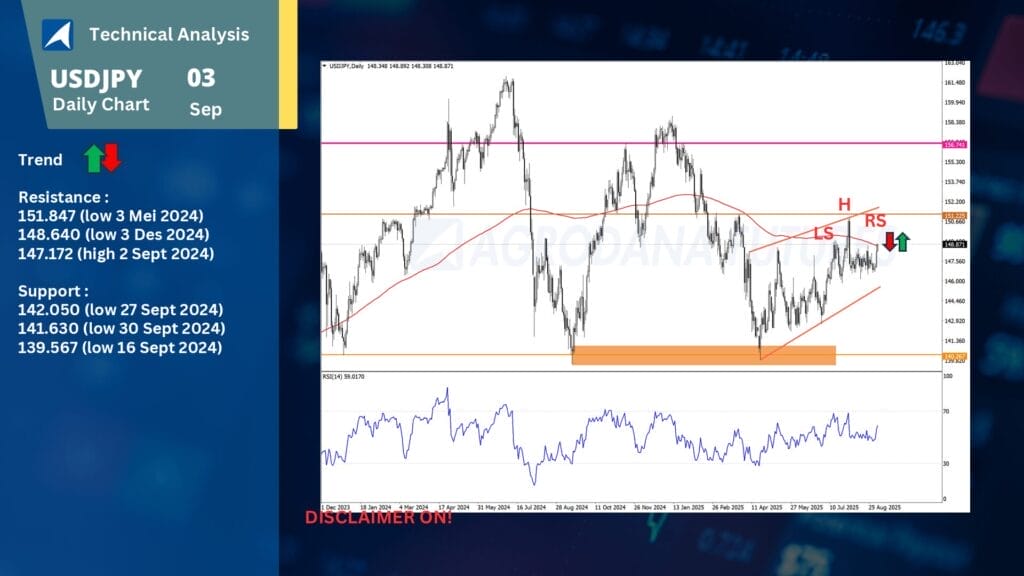
Task: Click the orange support zone rectangle
Action: point(703,355)
